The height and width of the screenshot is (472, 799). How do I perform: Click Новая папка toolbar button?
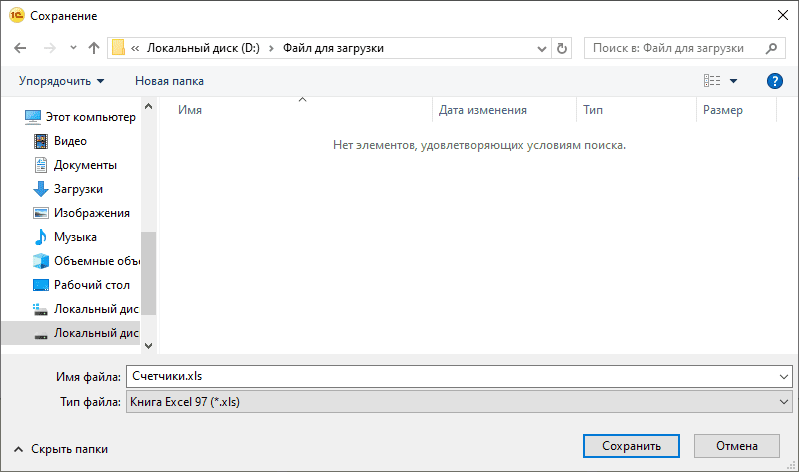169,81
